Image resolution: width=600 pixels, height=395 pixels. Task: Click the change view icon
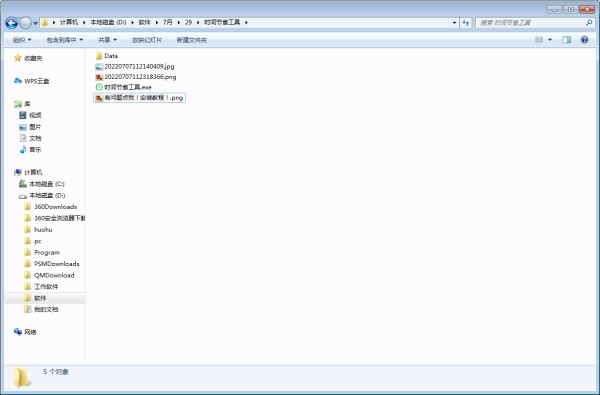click(539, 40)
